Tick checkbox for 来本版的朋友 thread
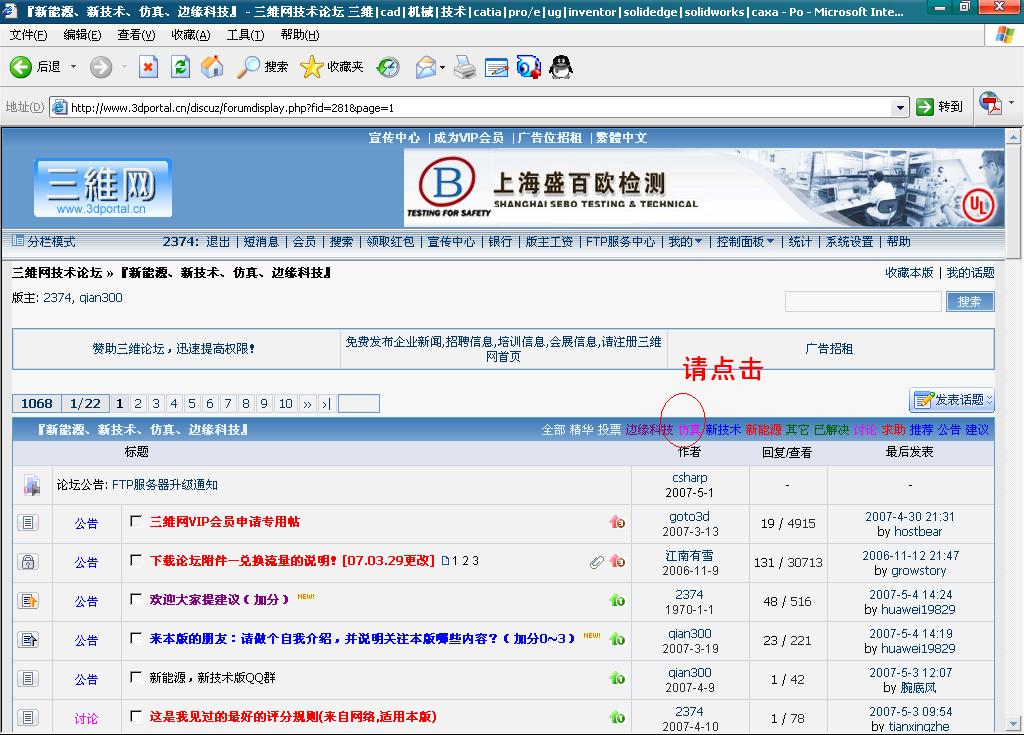Screen dimensions: 1024x735 (x=136, y=638)
